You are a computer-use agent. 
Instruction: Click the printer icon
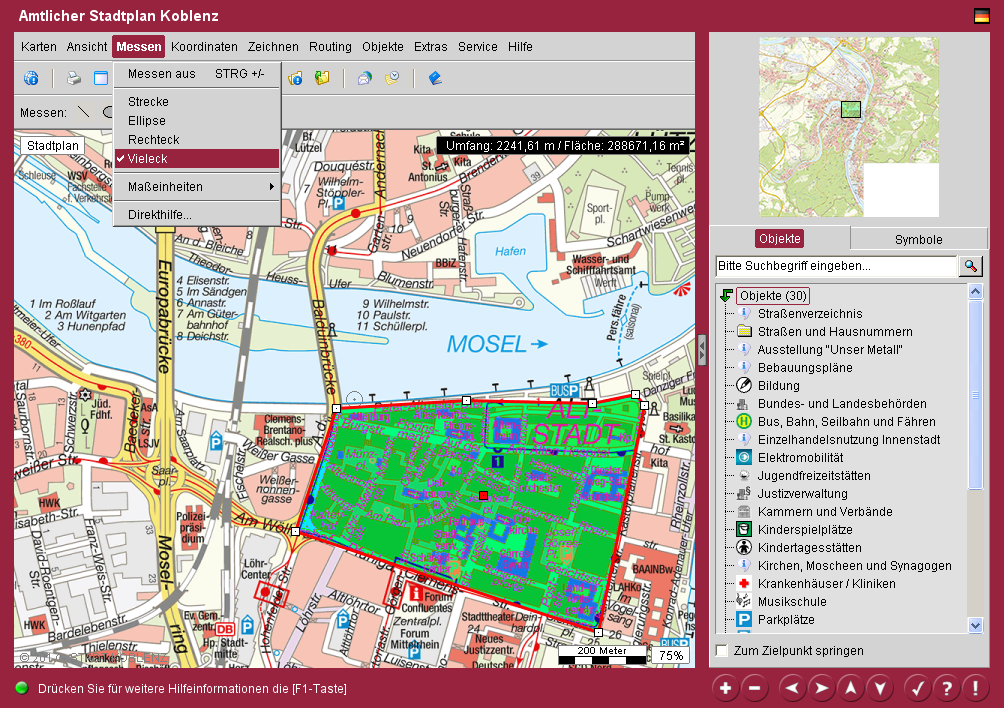[x=73, y=78]
